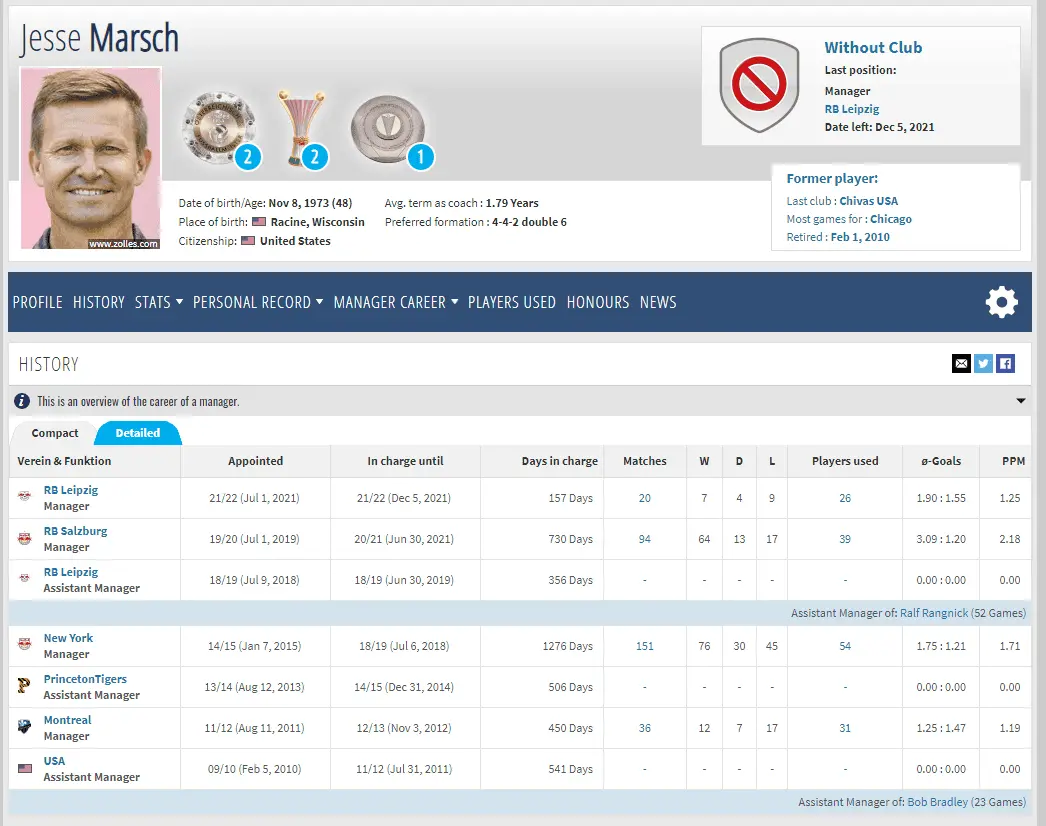Share page on Facebook icon
1046x826 pixels.
[1005, 364]
